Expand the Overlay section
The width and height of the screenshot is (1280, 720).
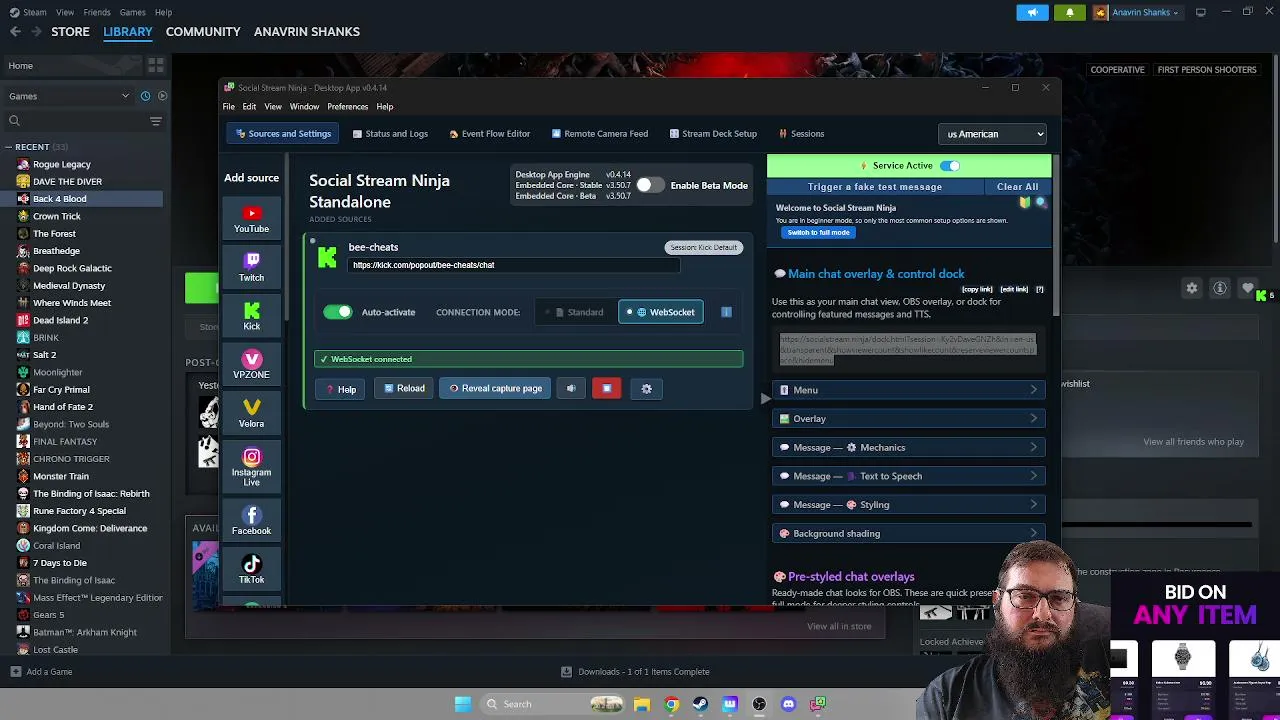coord(909,419)
